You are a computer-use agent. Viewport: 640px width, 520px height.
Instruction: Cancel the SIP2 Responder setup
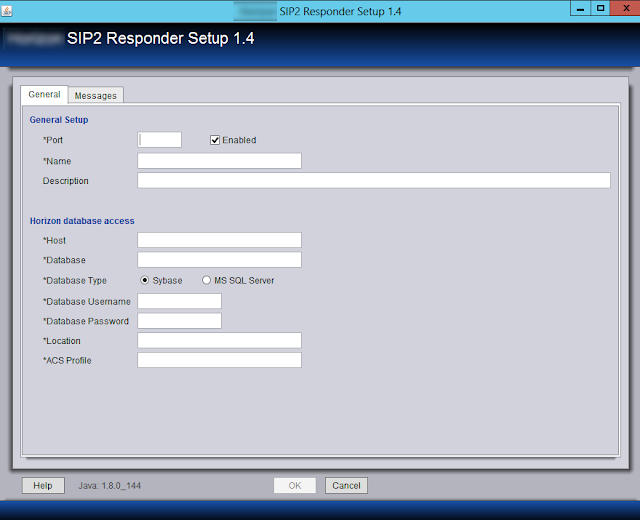click(x=346, y=486)
